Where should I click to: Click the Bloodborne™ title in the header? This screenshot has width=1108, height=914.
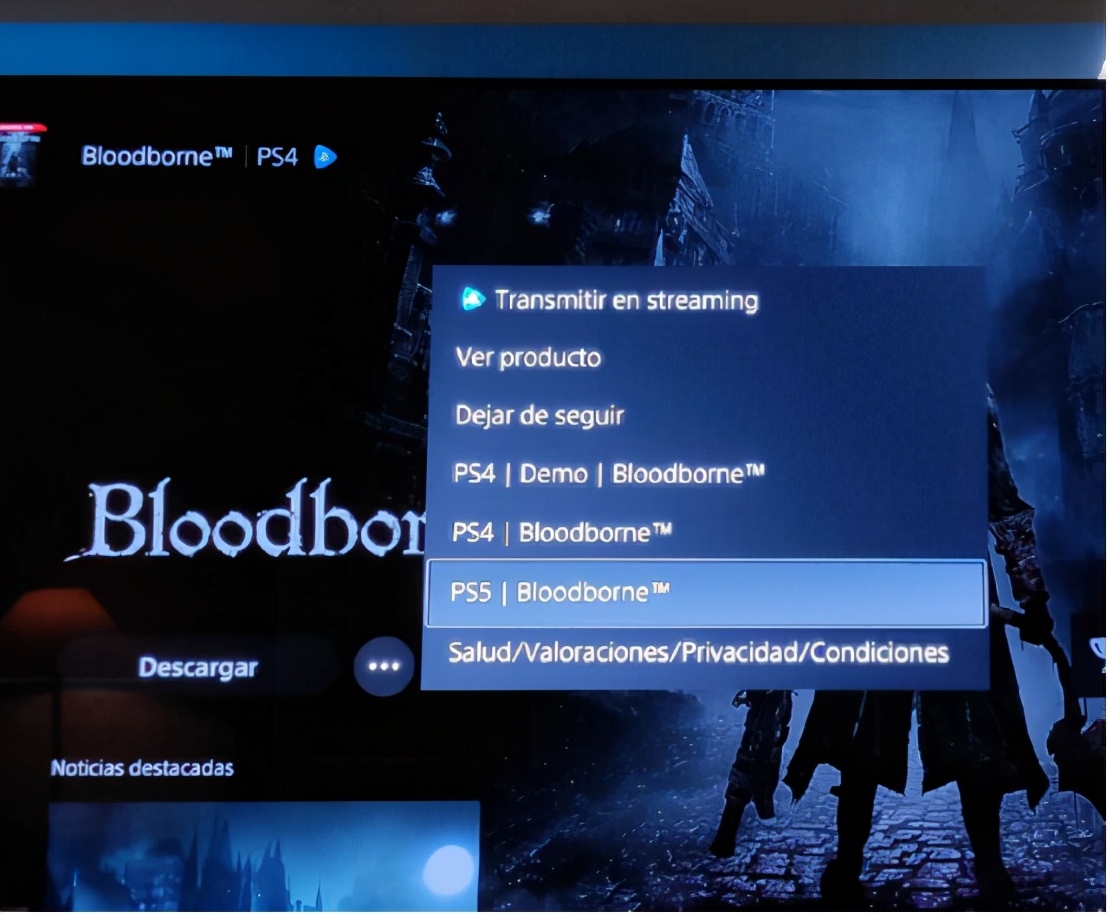[x=157, y=156]
